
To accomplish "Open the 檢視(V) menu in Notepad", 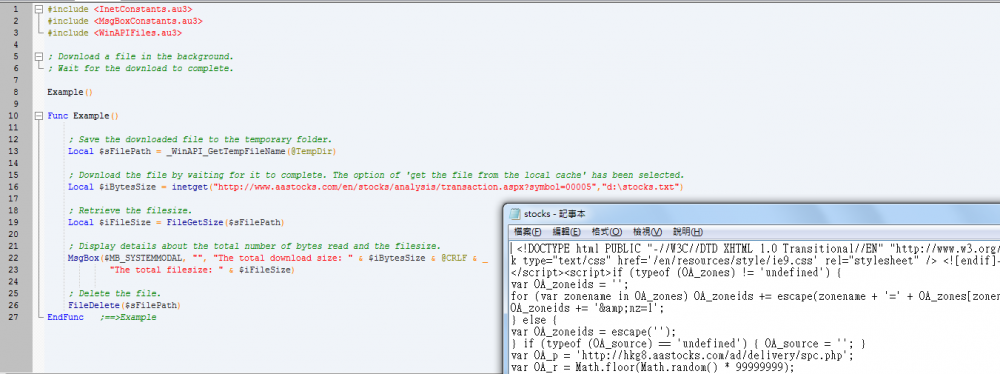I will [x=647, y=232].
